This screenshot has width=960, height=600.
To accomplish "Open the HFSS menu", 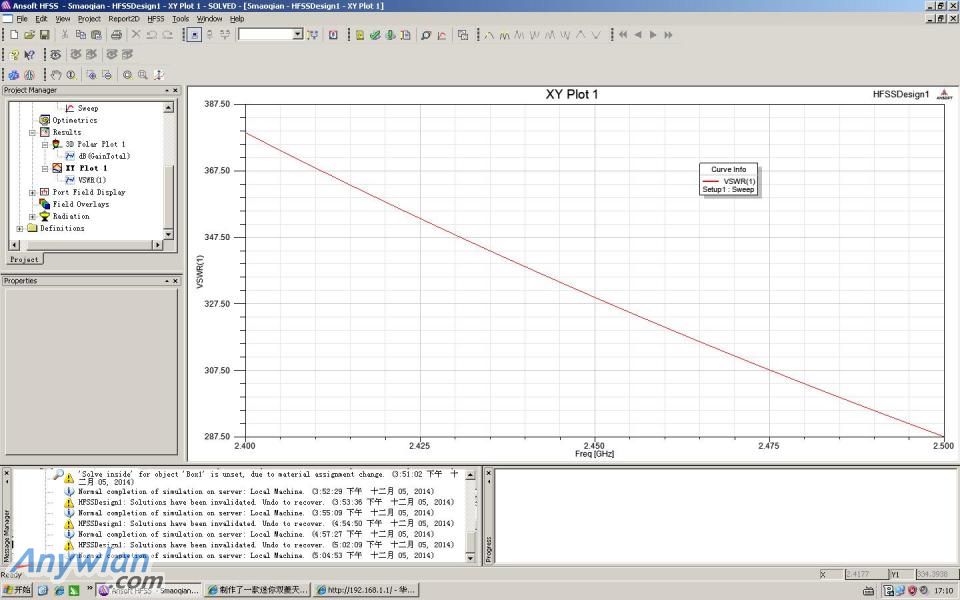I will (x=156, y=19).
